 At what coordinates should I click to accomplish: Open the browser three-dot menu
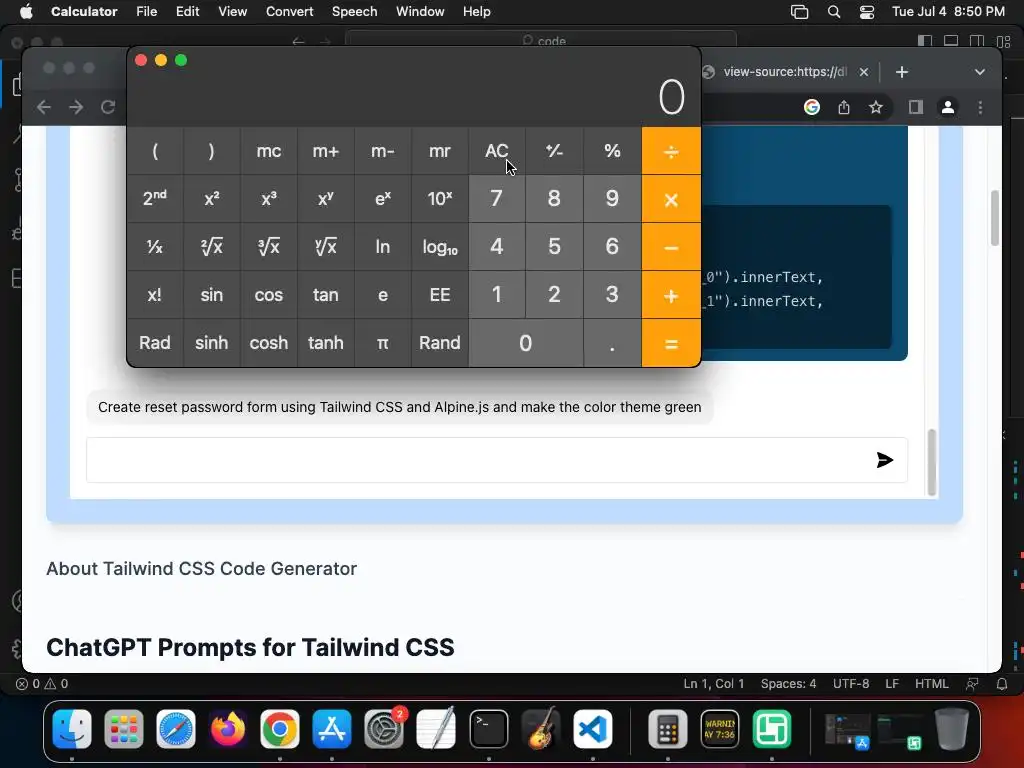point(980,107)
